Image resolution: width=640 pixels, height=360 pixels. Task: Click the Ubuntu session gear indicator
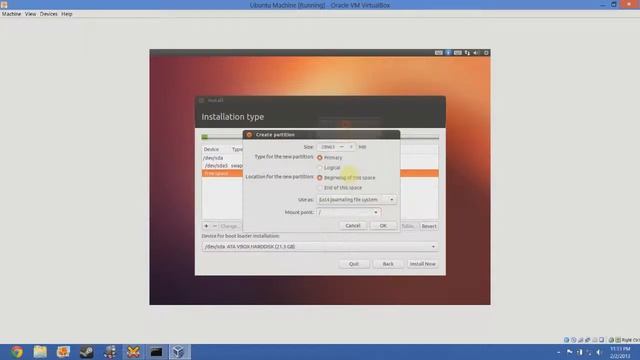486,53
